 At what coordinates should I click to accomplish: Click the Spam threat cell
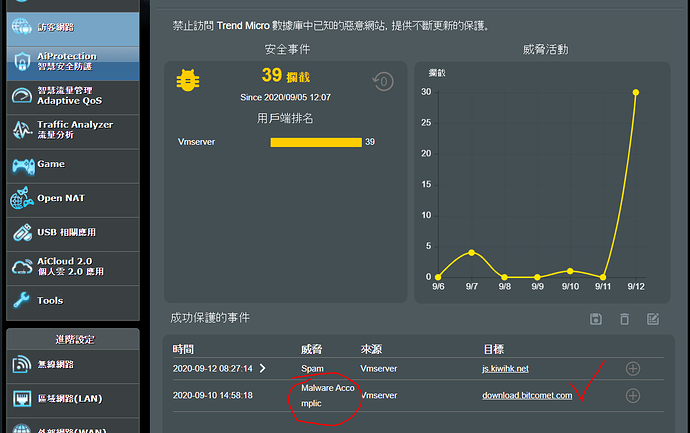(312, 369)
